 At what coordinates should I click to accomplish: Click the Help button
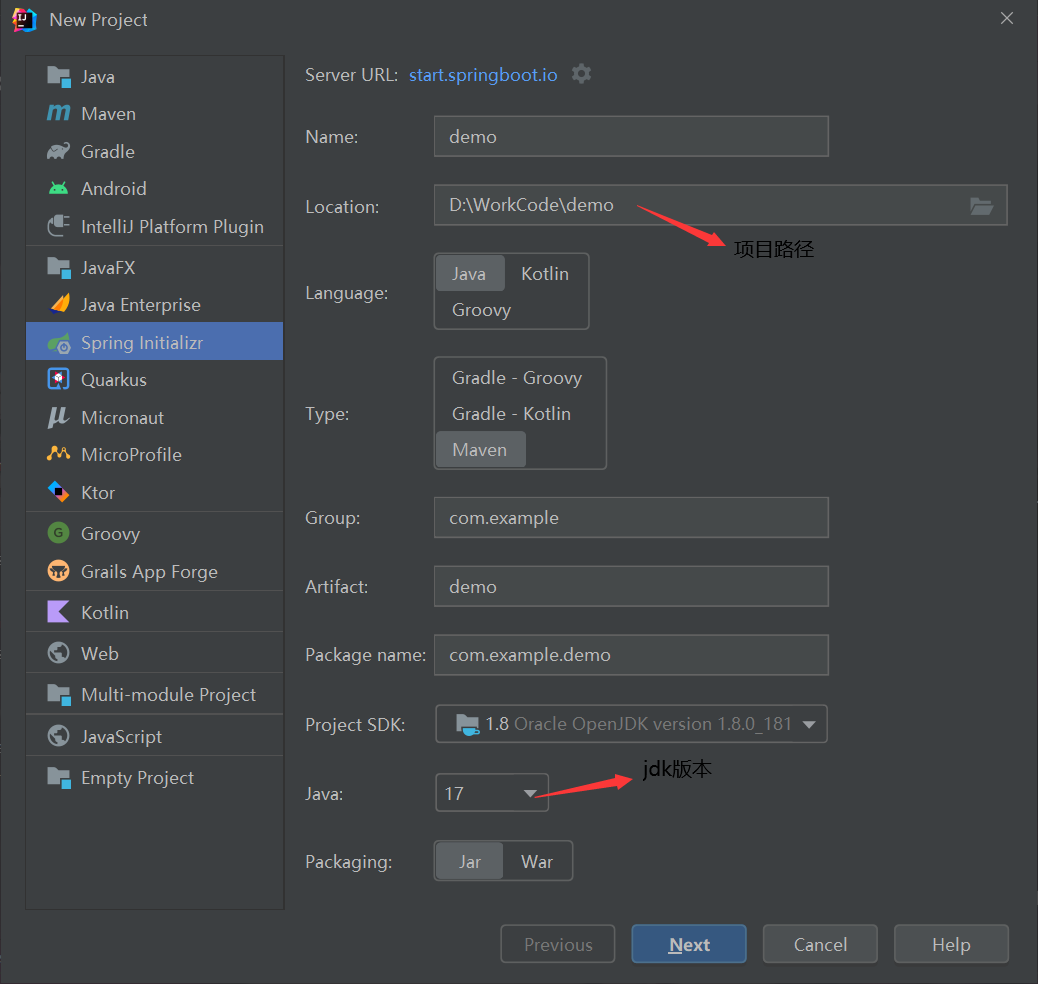(x=951, y=944)
